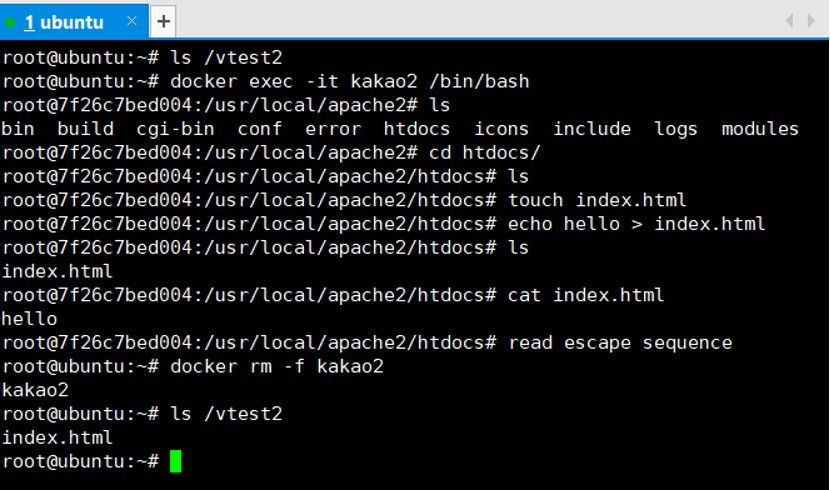Click the echo hello > index.html command
The width and height of the screenshot is (830, 490).
636,224
